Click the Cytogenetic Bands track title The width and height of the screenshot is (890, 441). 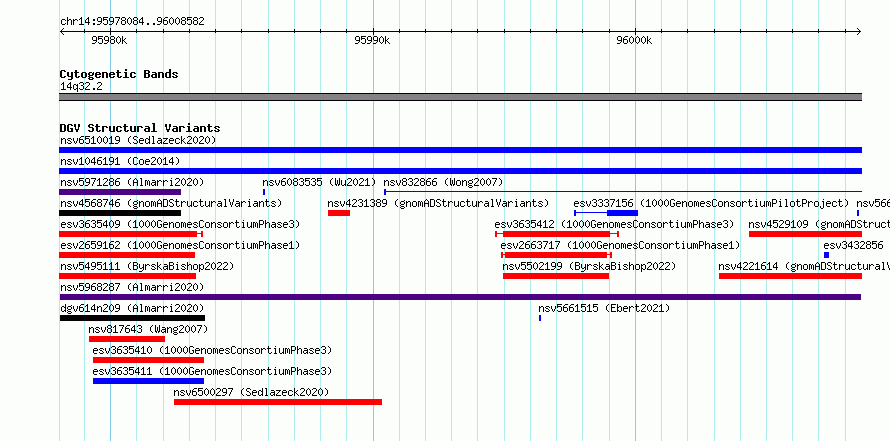(119, 74)
